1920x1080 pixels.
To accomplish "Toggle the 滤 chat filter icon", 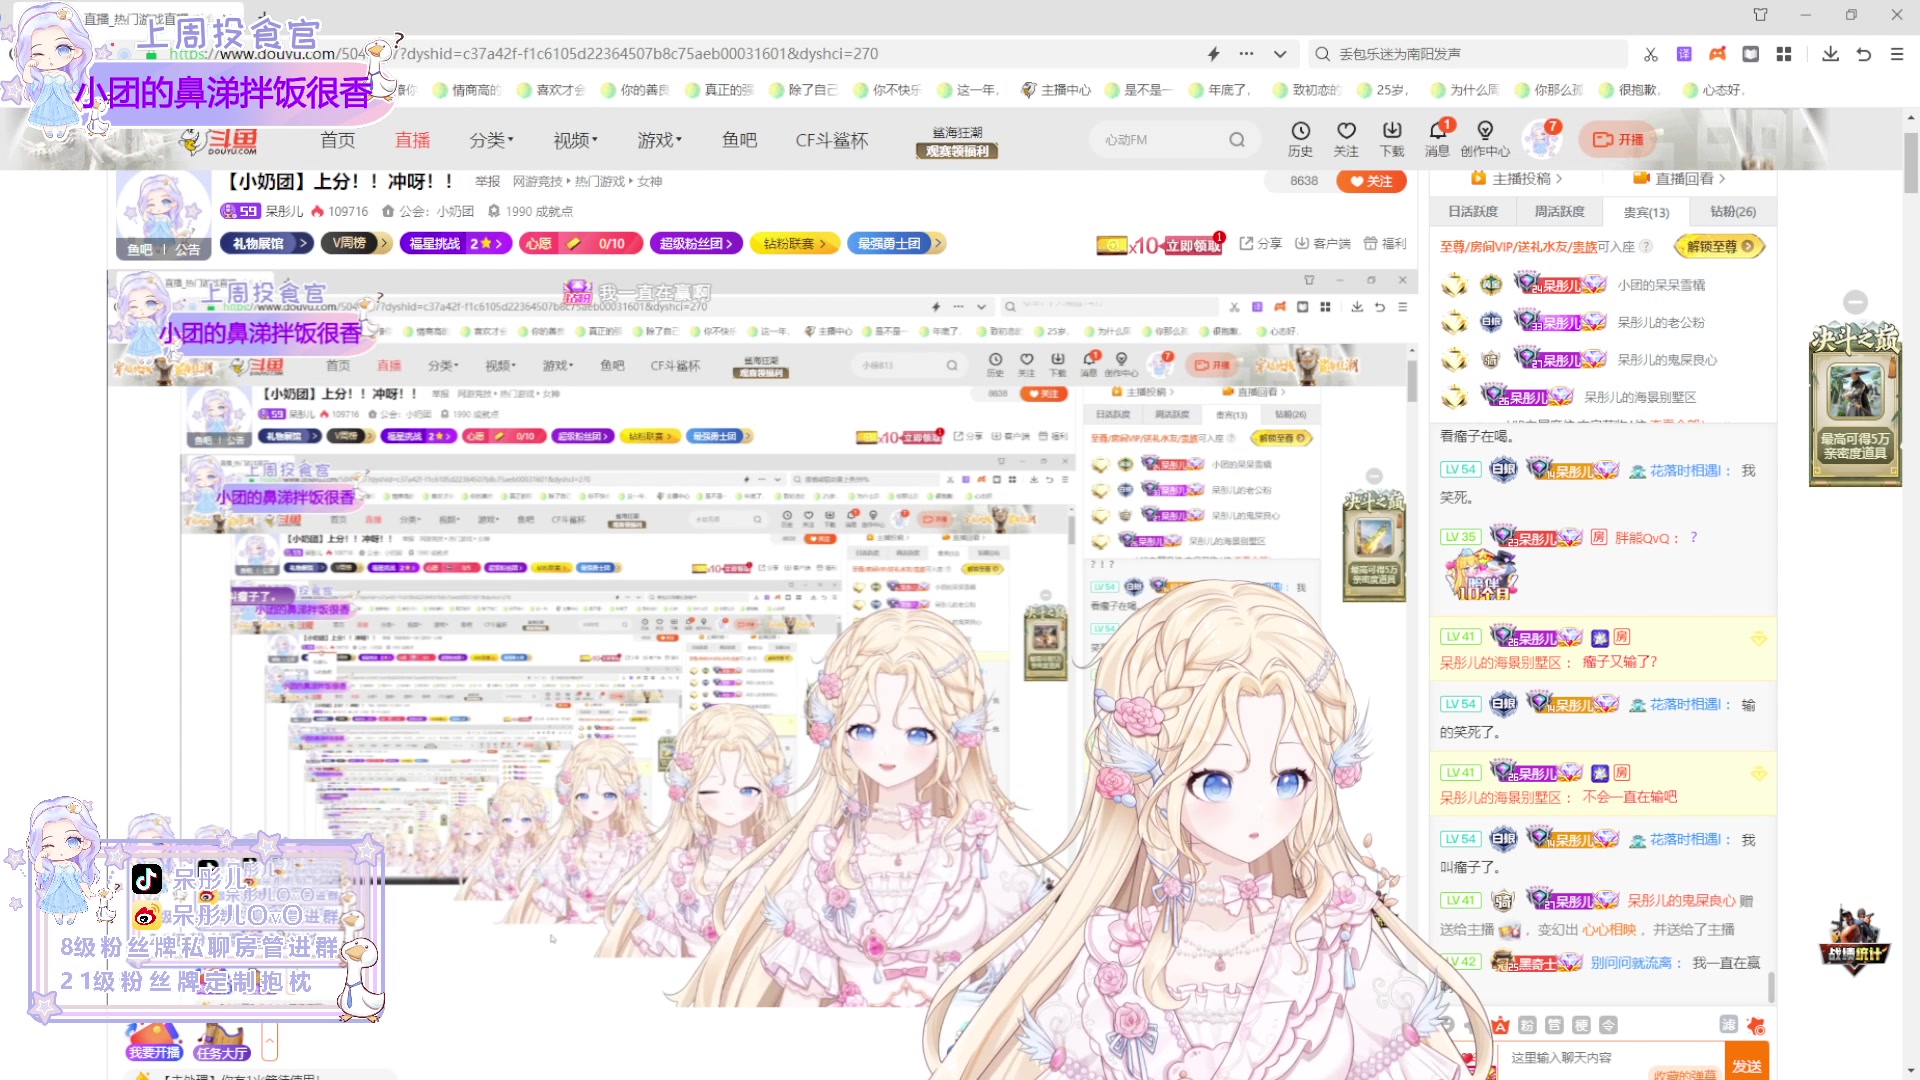I will 1728,1024.
